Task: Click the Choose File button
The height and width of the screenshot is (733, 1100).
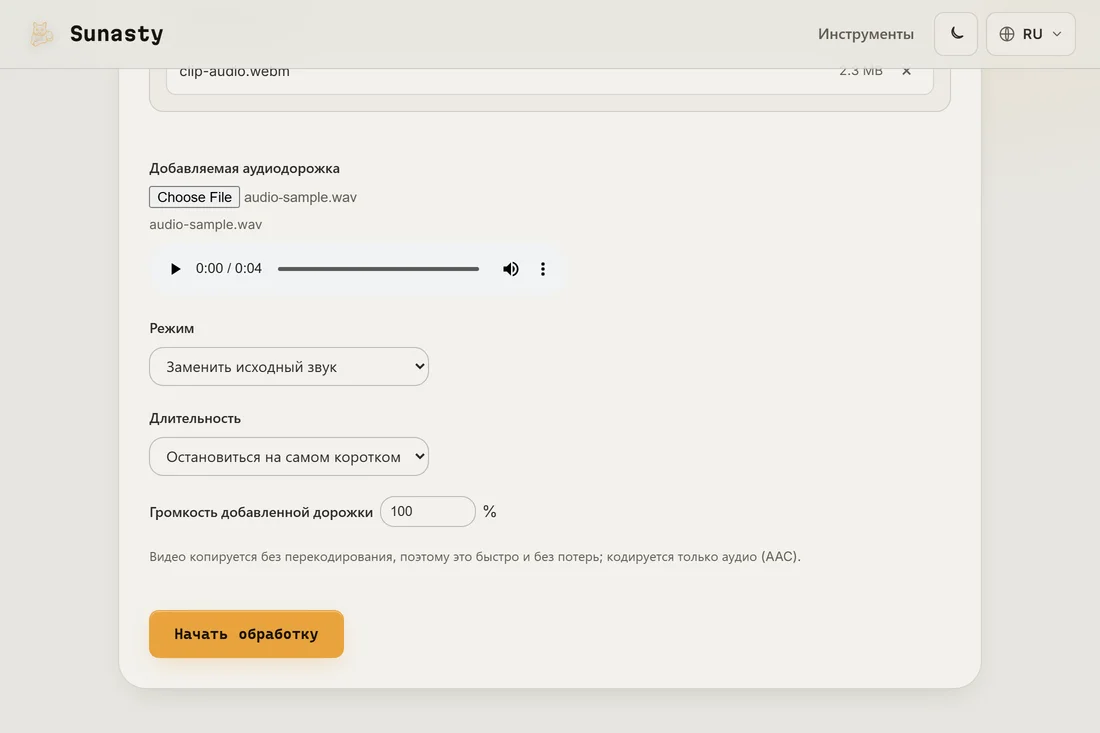Action: coord(194,197)
